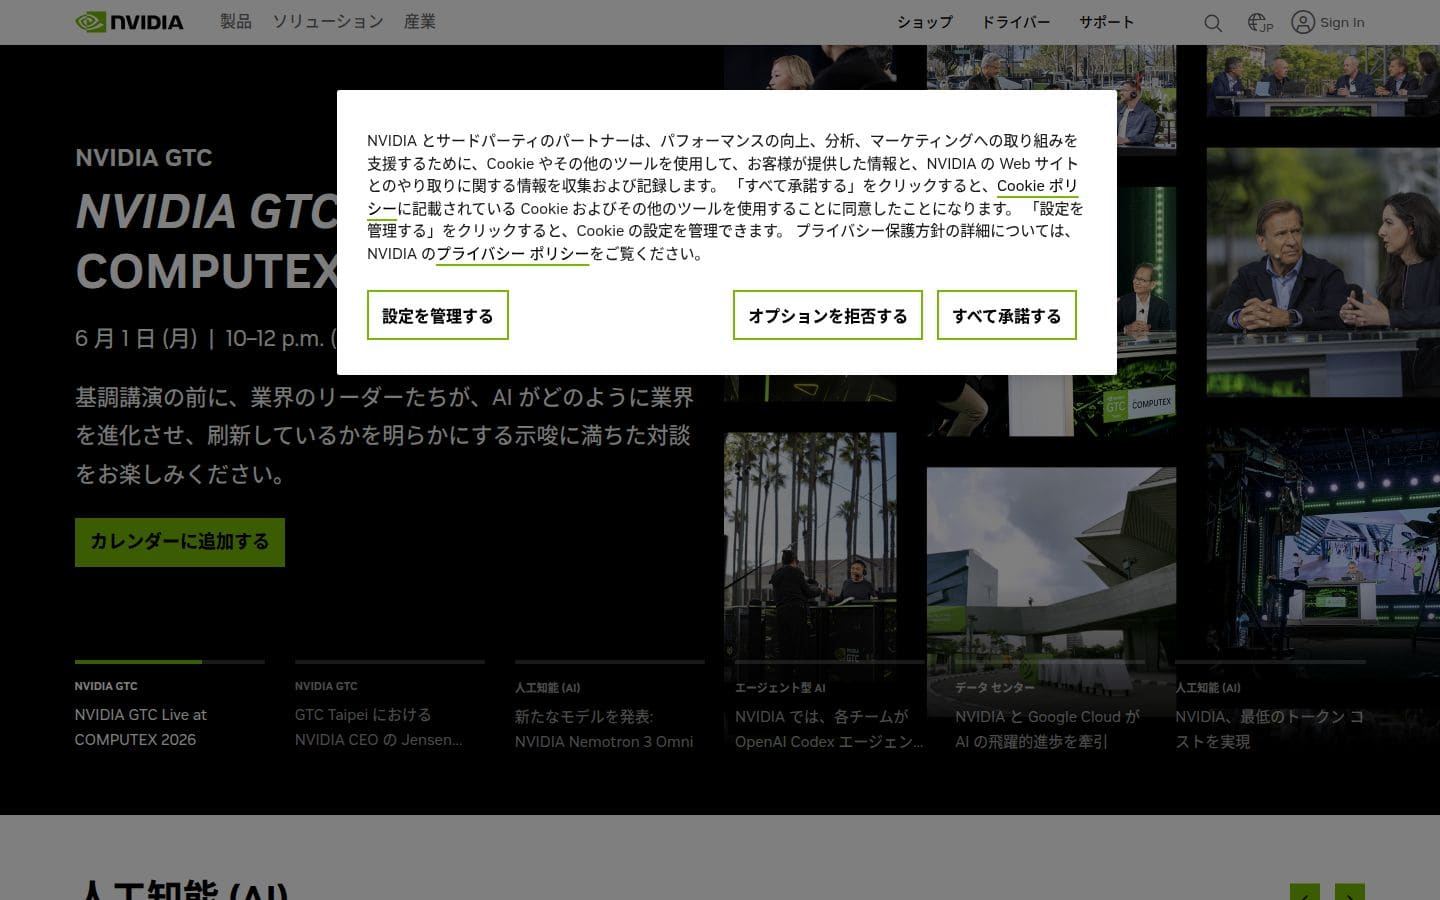Viewport: 1440px width, 900px height.
Task: Open the 産業 menu
Action: click(420, 21)
